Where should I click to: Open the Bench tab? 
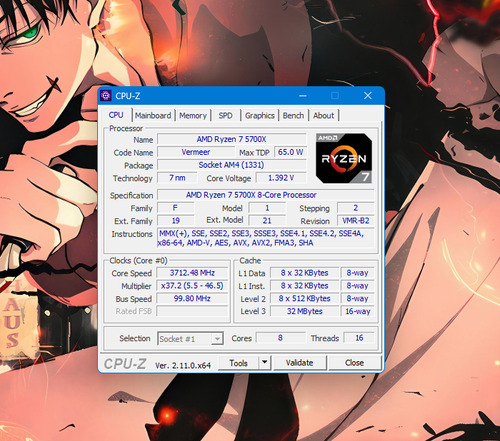(293, 116)
